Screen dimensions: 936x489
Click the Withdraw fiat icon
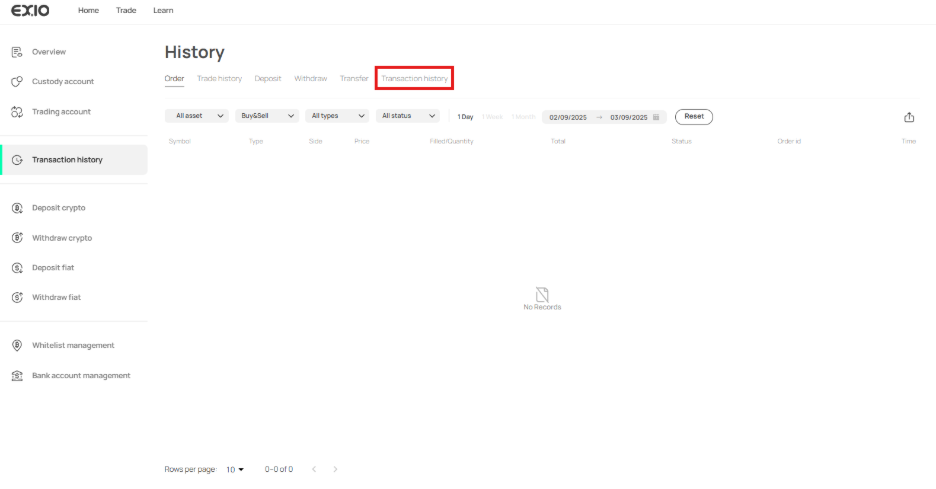[17, 298]
